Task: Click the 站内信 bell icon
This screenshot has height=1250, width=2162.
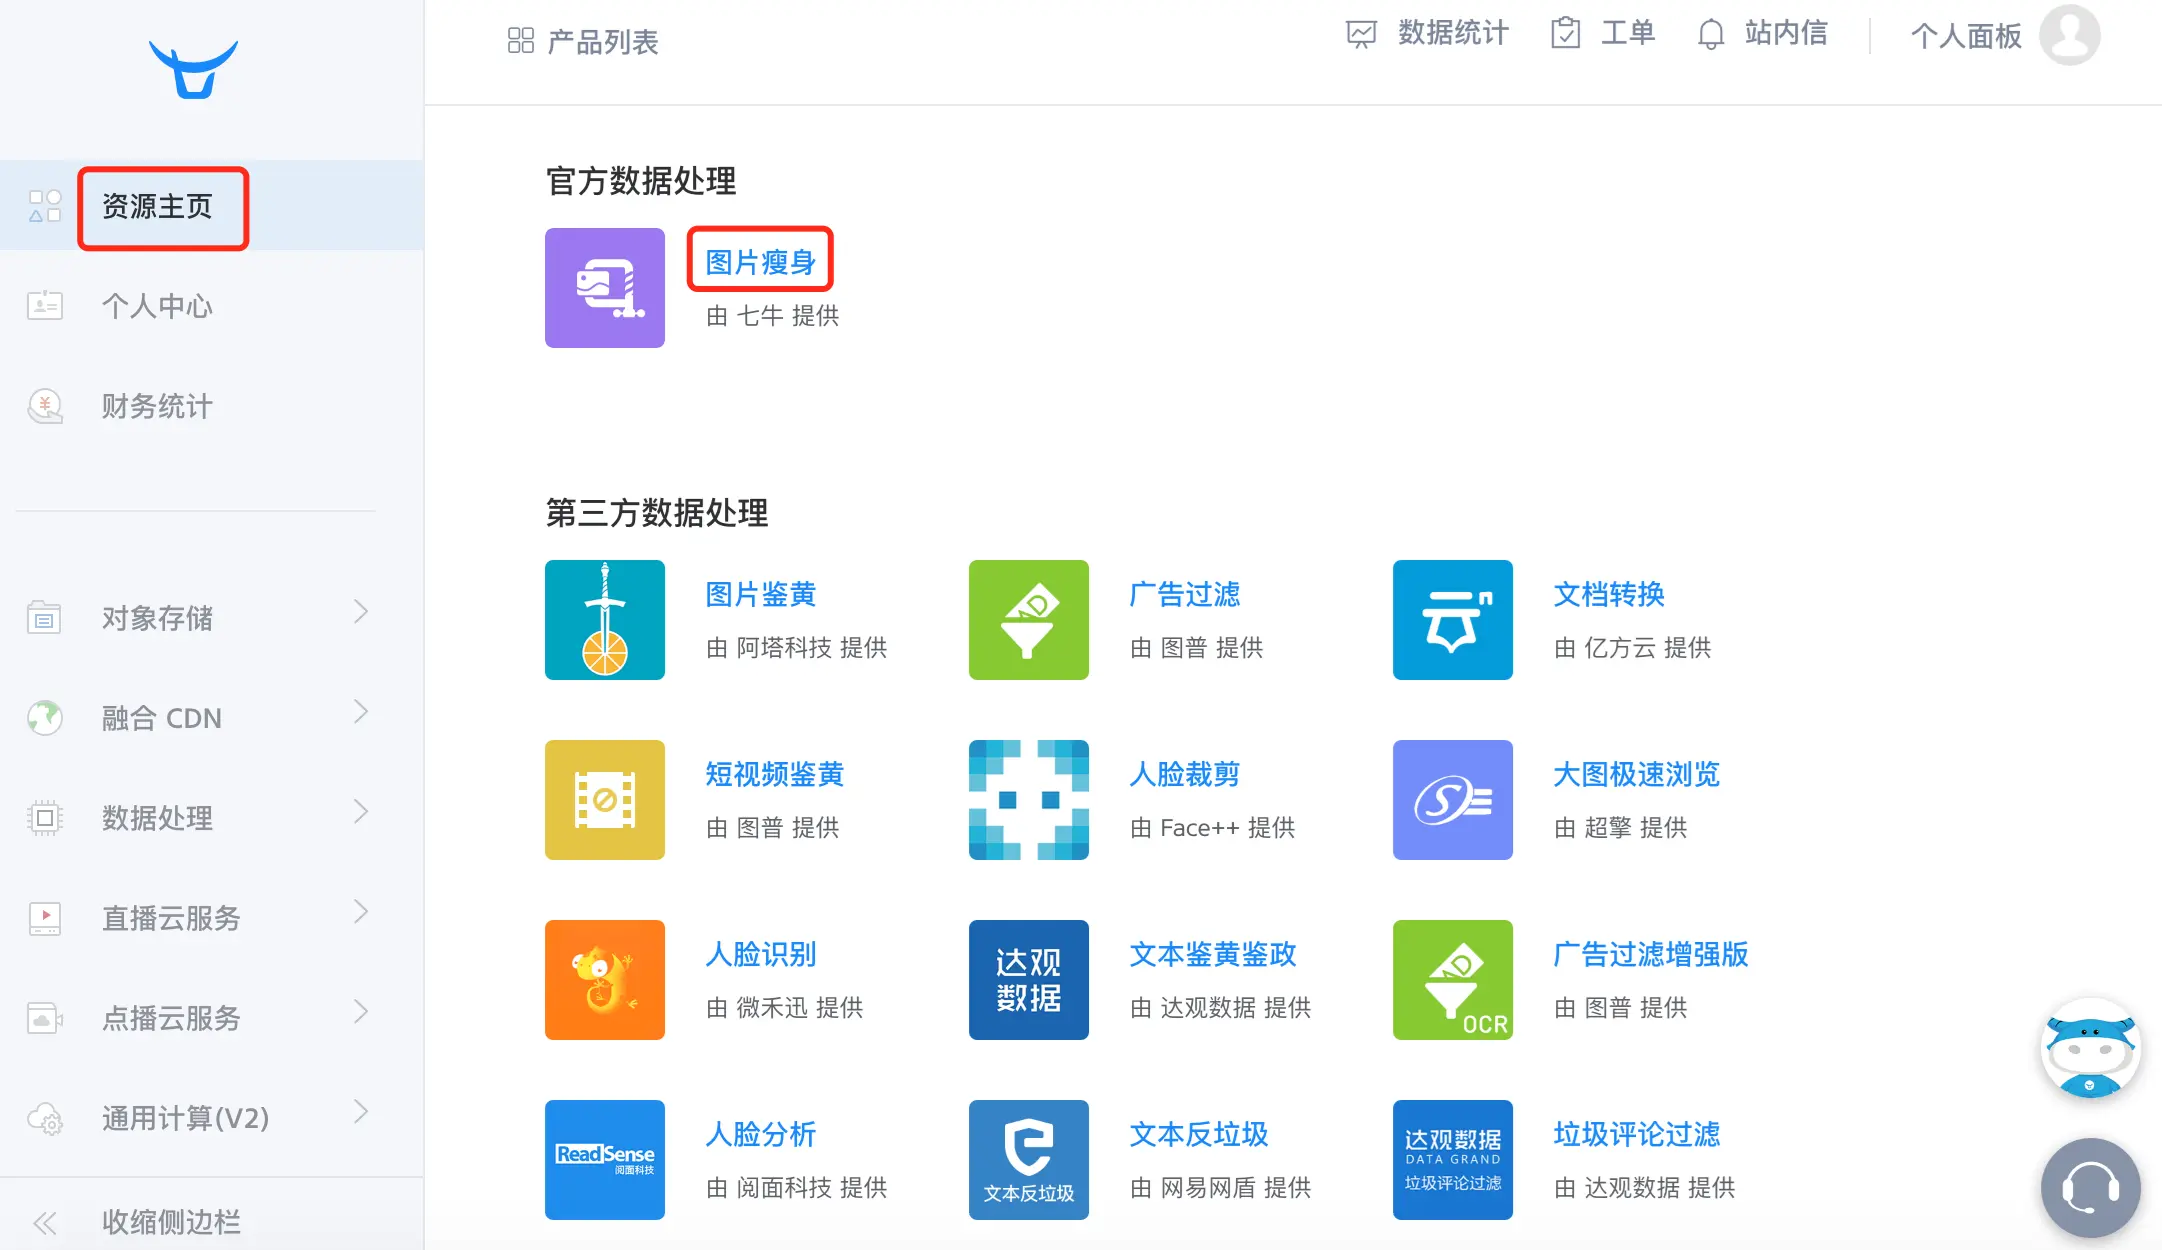Action: pyautogui.click(x=1711, y=34)
